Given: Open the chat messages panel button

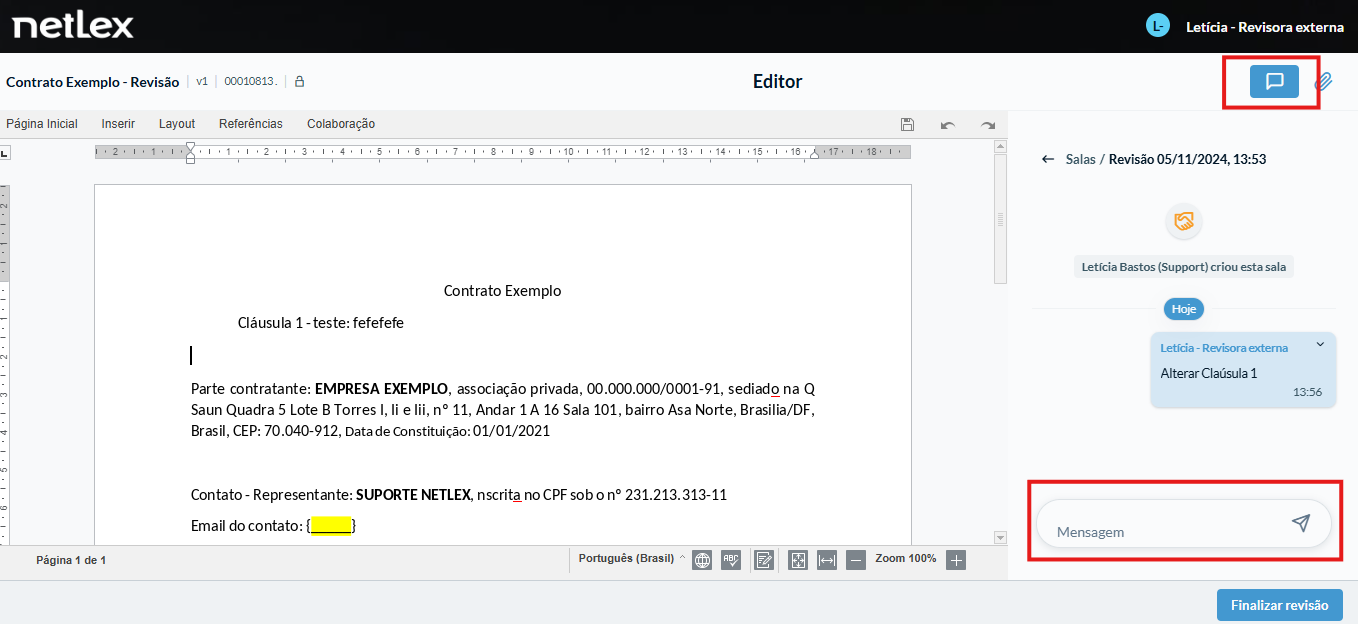Looking at the screenshot, I should [x=1274, y=81].
